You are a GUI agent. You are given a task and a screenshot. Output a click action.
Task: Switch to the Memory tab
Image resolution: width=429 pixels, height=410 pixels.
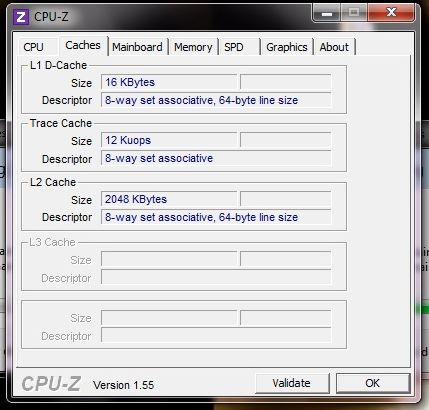193,47
